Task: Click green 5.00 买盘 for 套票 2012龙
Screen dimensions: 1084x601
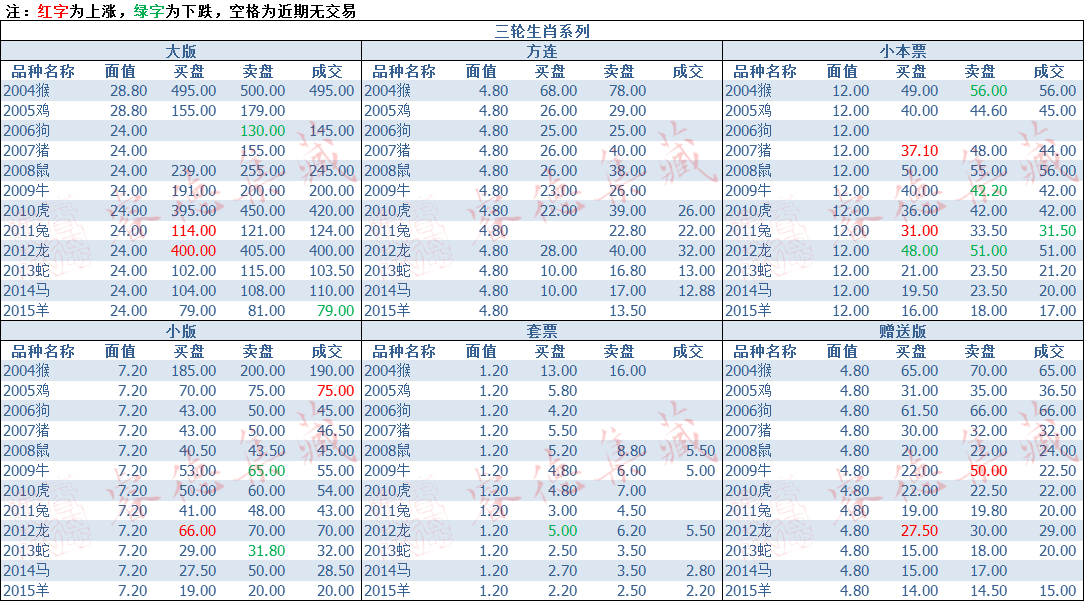Action: (x=562, y=532)
